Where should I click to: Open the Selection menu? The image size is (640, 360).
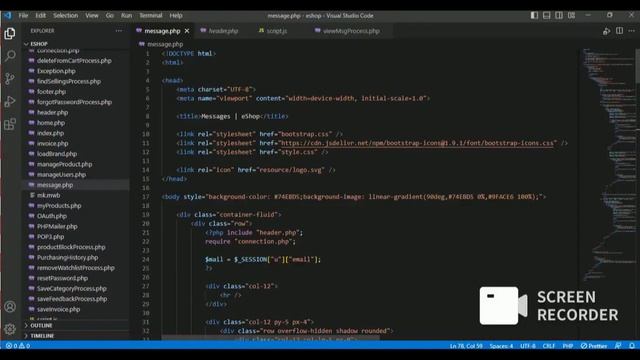(65, 16)
